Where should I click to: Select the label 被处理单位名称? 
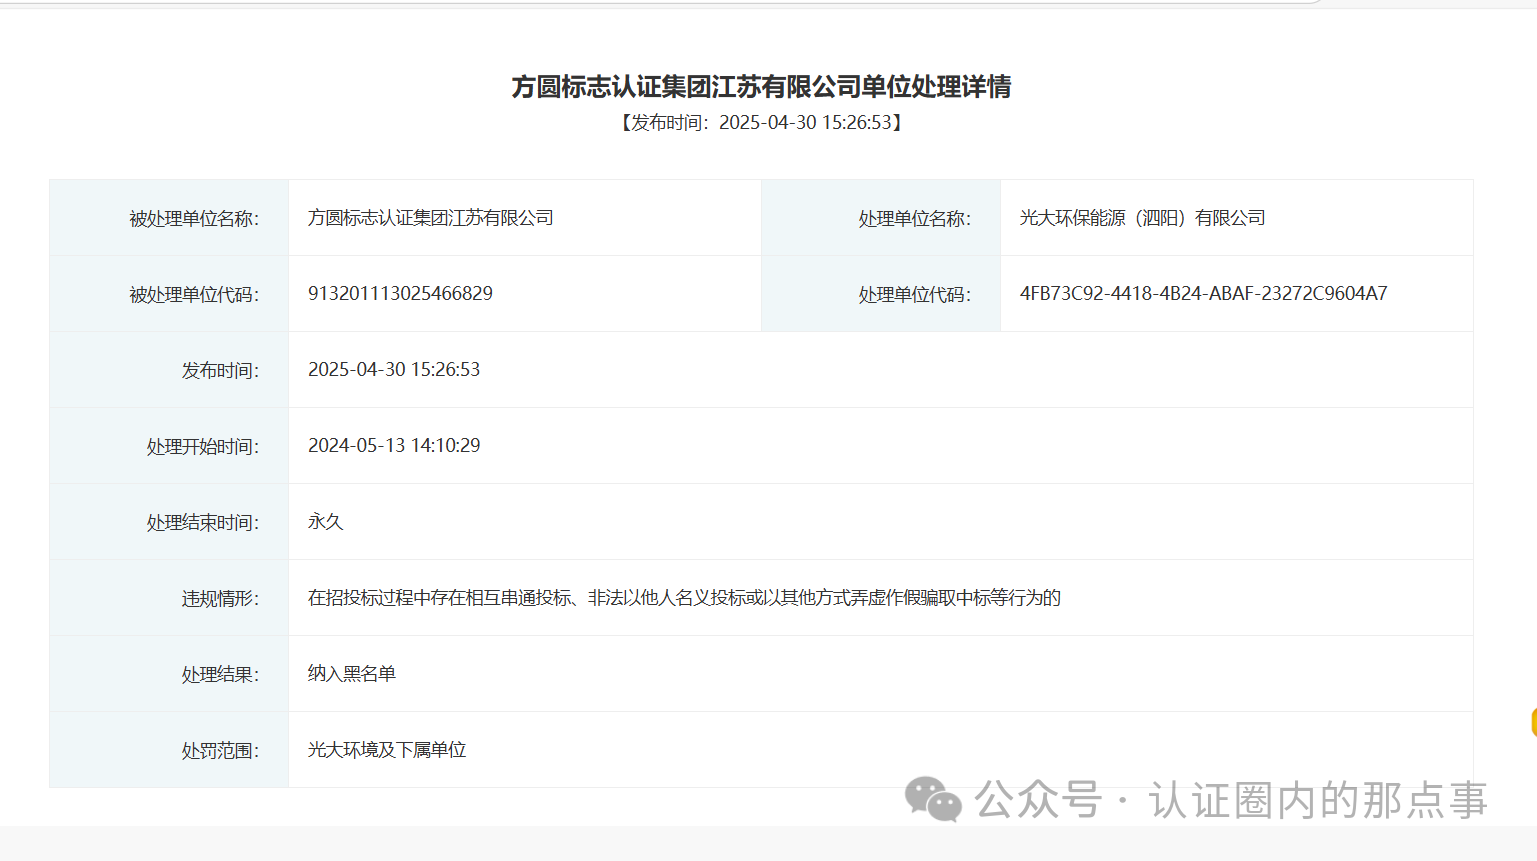tap(194, 218)
